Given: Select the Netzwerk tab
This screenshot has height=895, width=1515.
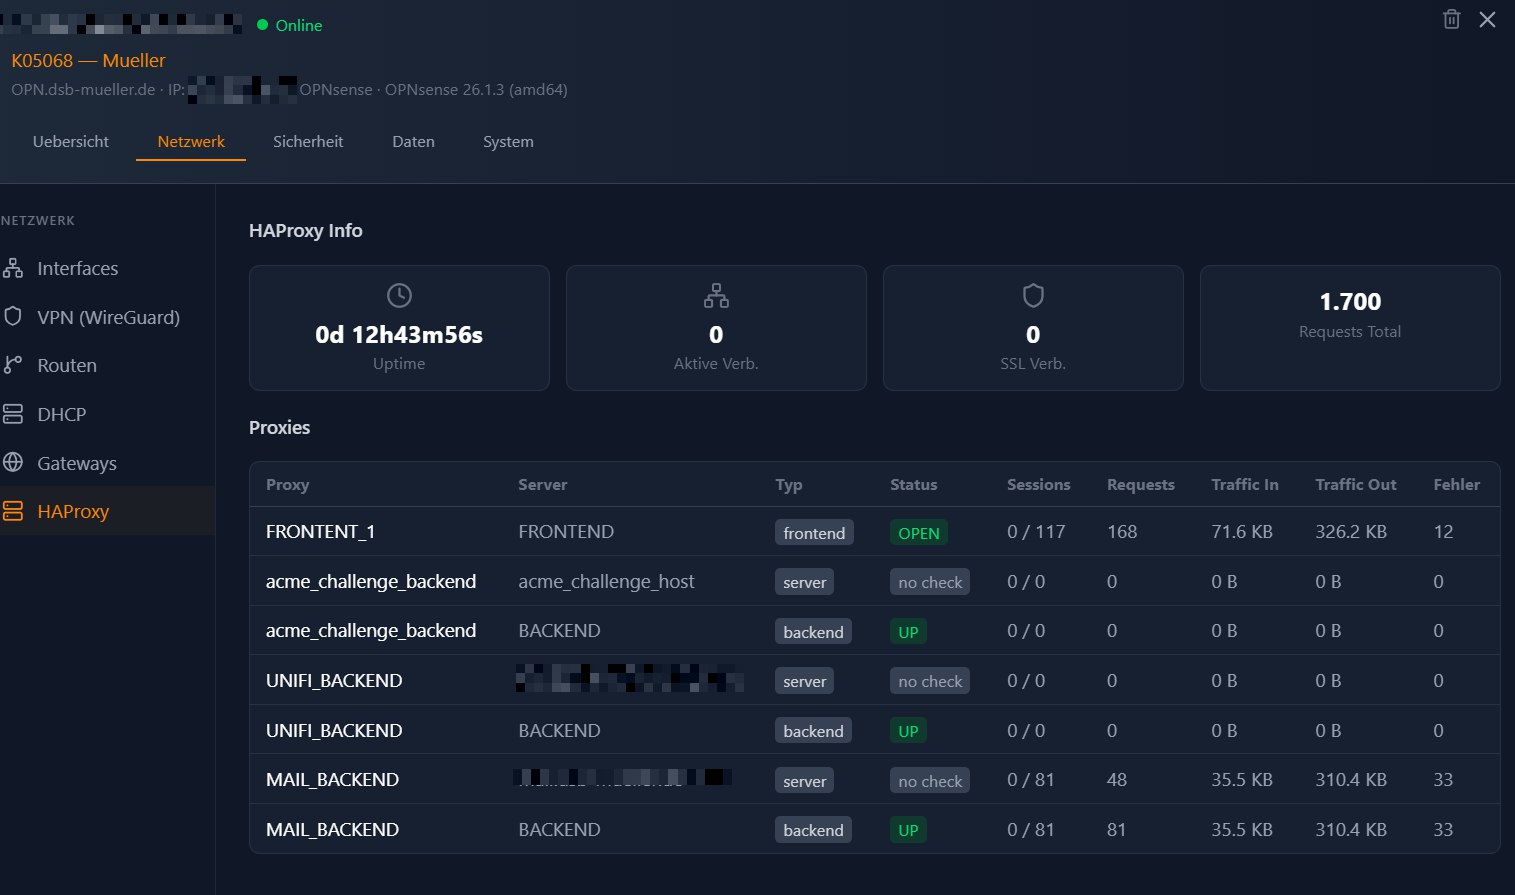Looking at the screenshot, I should click(191, 142).
